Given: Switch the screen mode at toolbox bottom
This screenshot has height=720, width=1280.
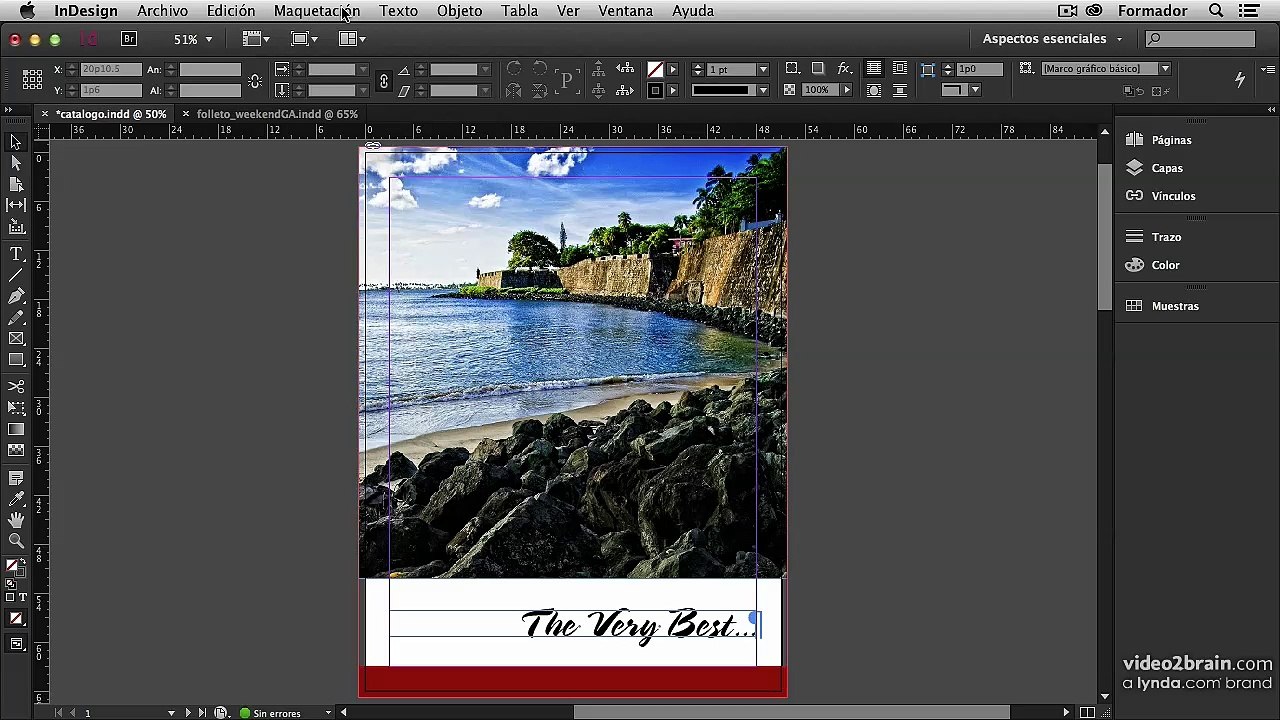Looking at the screenshot, I should click(16, 644).
